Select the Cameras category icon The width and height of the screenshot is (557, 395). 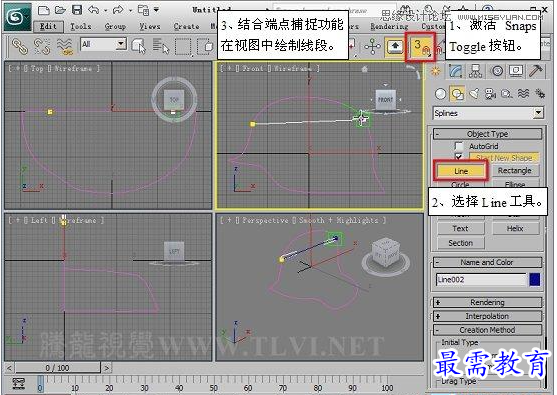click(x=491, y=94)
